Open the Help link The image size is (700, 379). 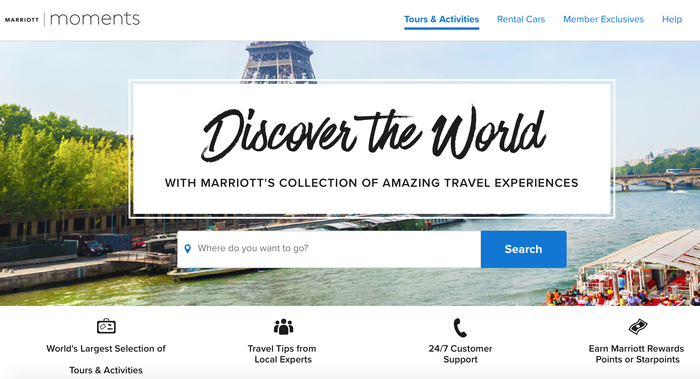point(672,19)
